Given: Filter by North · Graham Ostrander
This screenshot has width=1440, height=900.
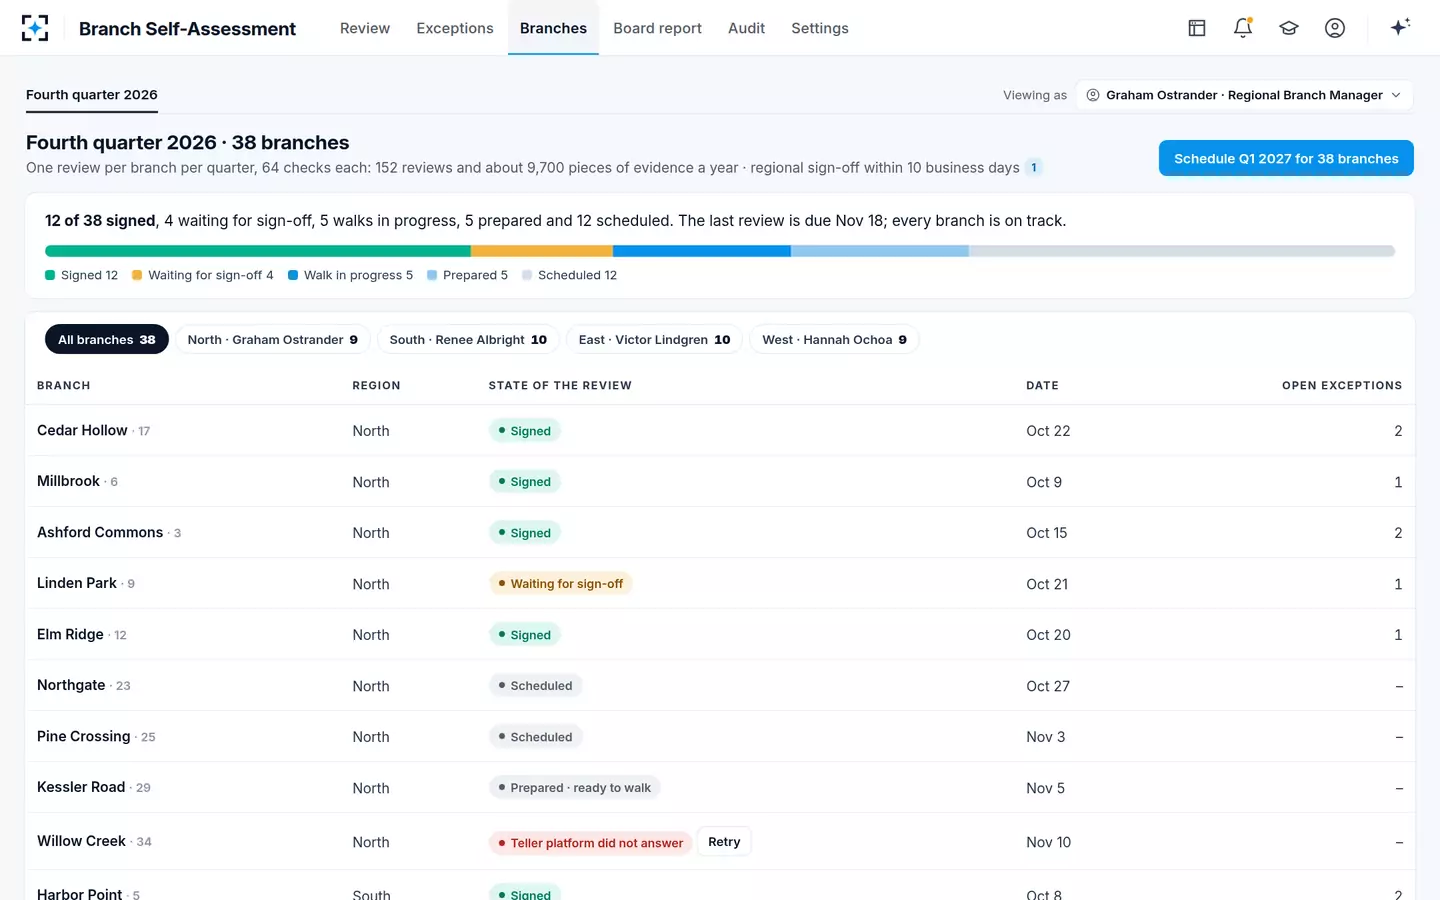Looking at the screenshot, I should (273, 340).
